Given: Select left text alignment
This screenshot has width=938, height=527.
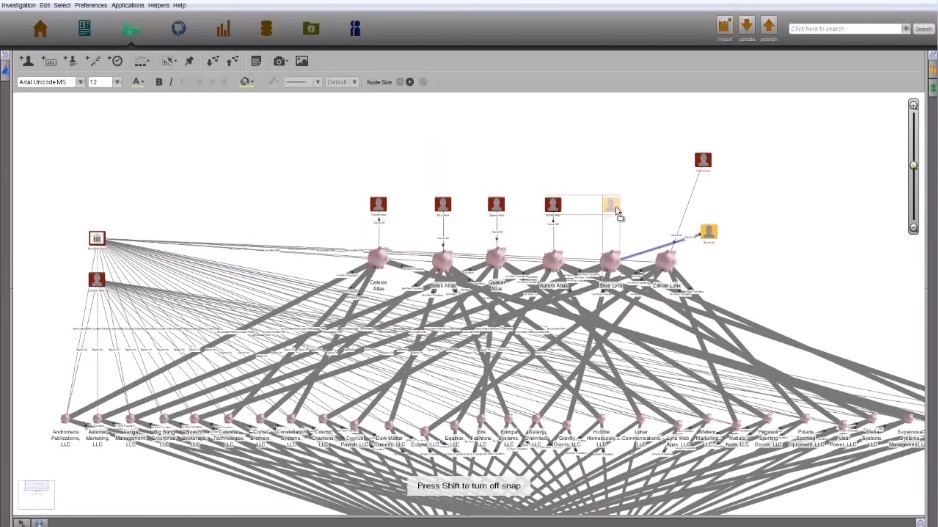Looking at the screenshot, I should tap(199, 82).
